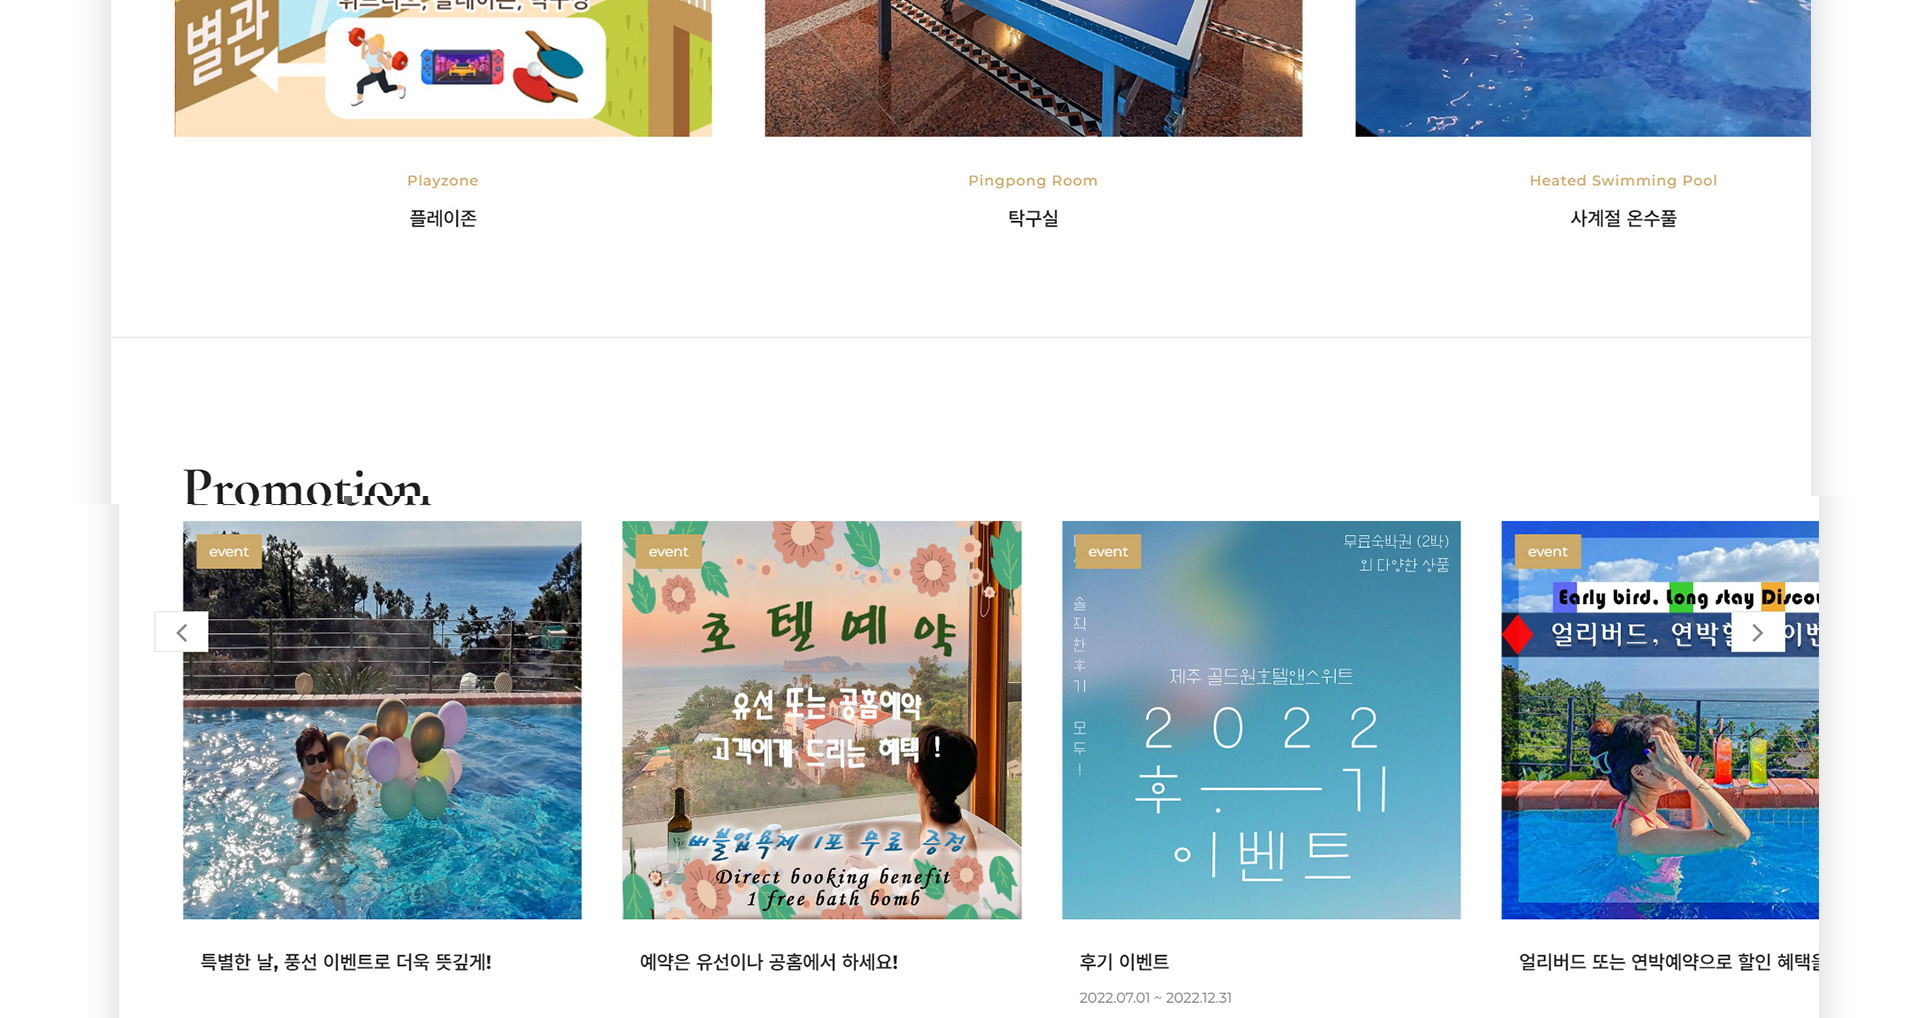
Task: Open the Heated Swimming Pool link
Action: pos(1623,181)
